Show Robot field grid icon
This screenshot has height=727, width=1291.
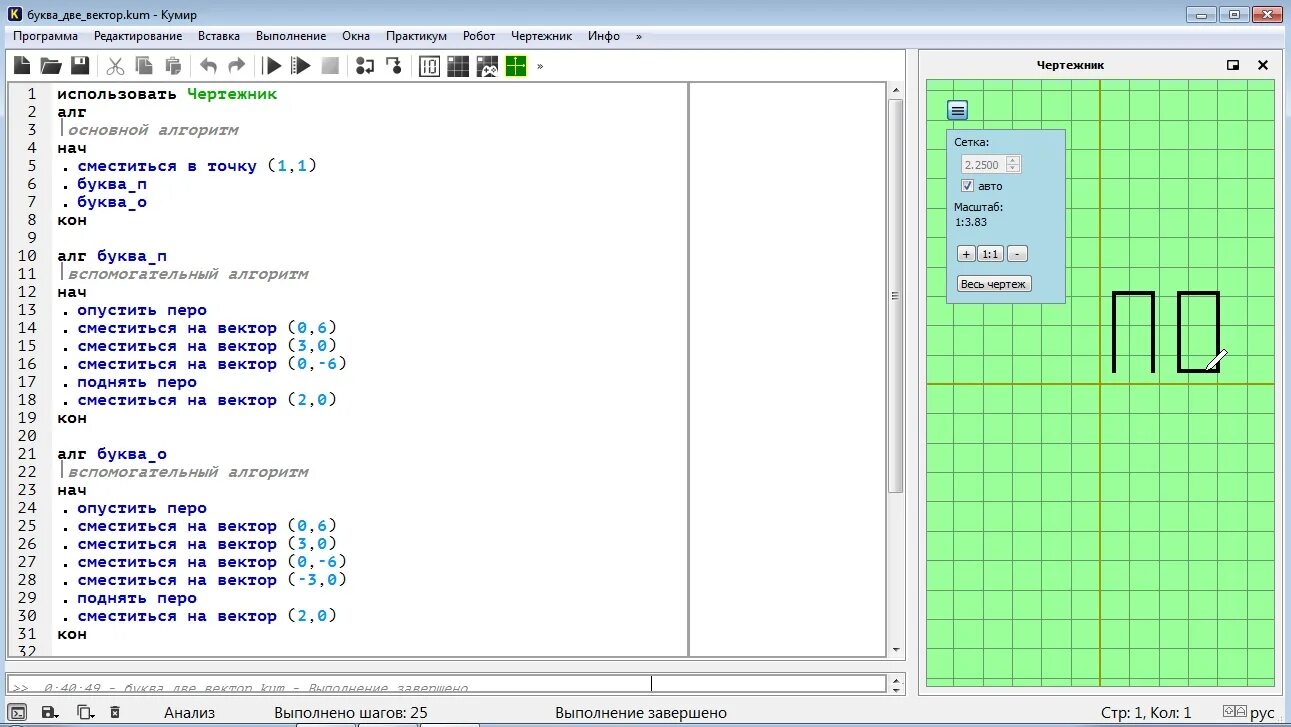458,66
